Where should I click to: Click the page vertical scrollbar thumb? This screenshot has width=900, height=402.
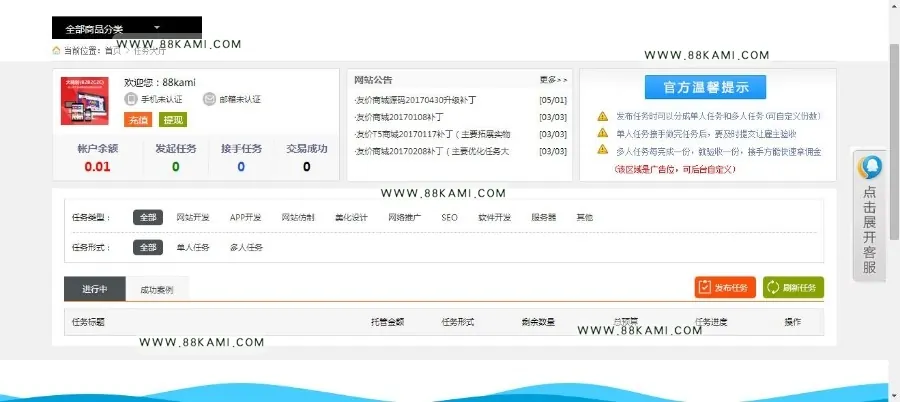(x=894, y=141)
